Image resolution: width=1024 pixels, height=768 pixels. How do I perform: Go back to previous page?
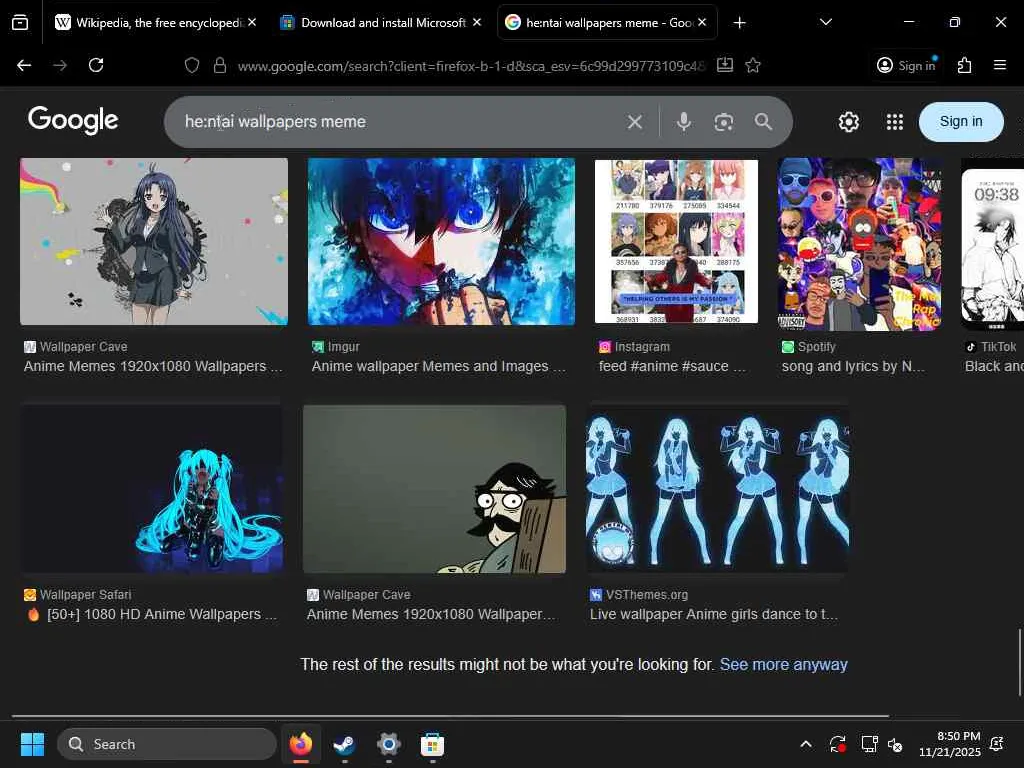pos(24,65)
